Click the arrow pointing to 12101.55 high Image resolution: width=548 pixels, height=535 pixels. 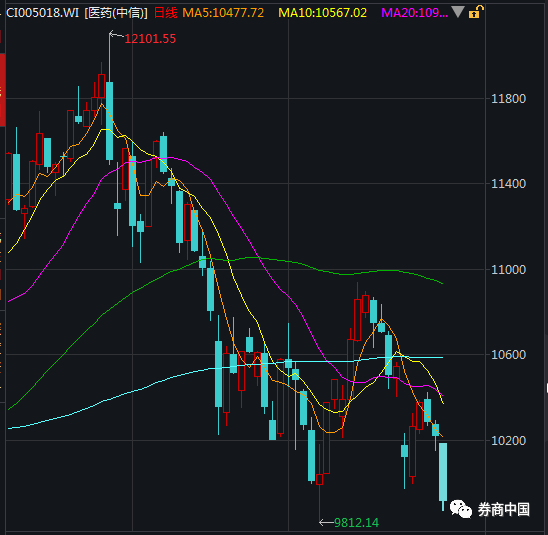[116, 35]
